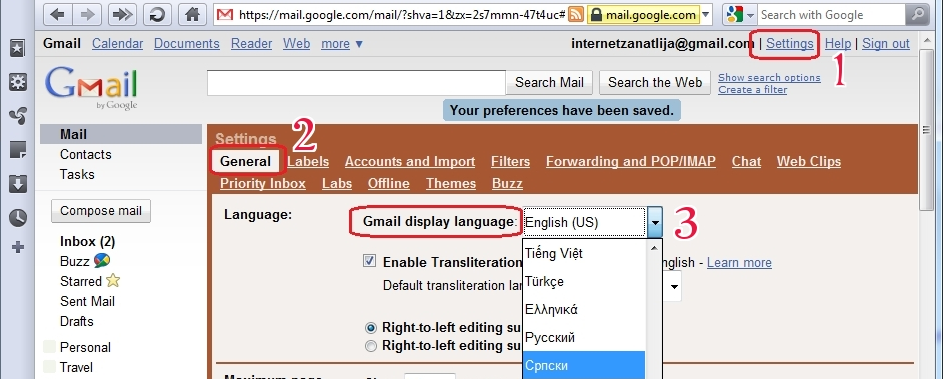943x381 pixels.
Task: Switch to the Web Clips tab
Action: click(809, 161)
